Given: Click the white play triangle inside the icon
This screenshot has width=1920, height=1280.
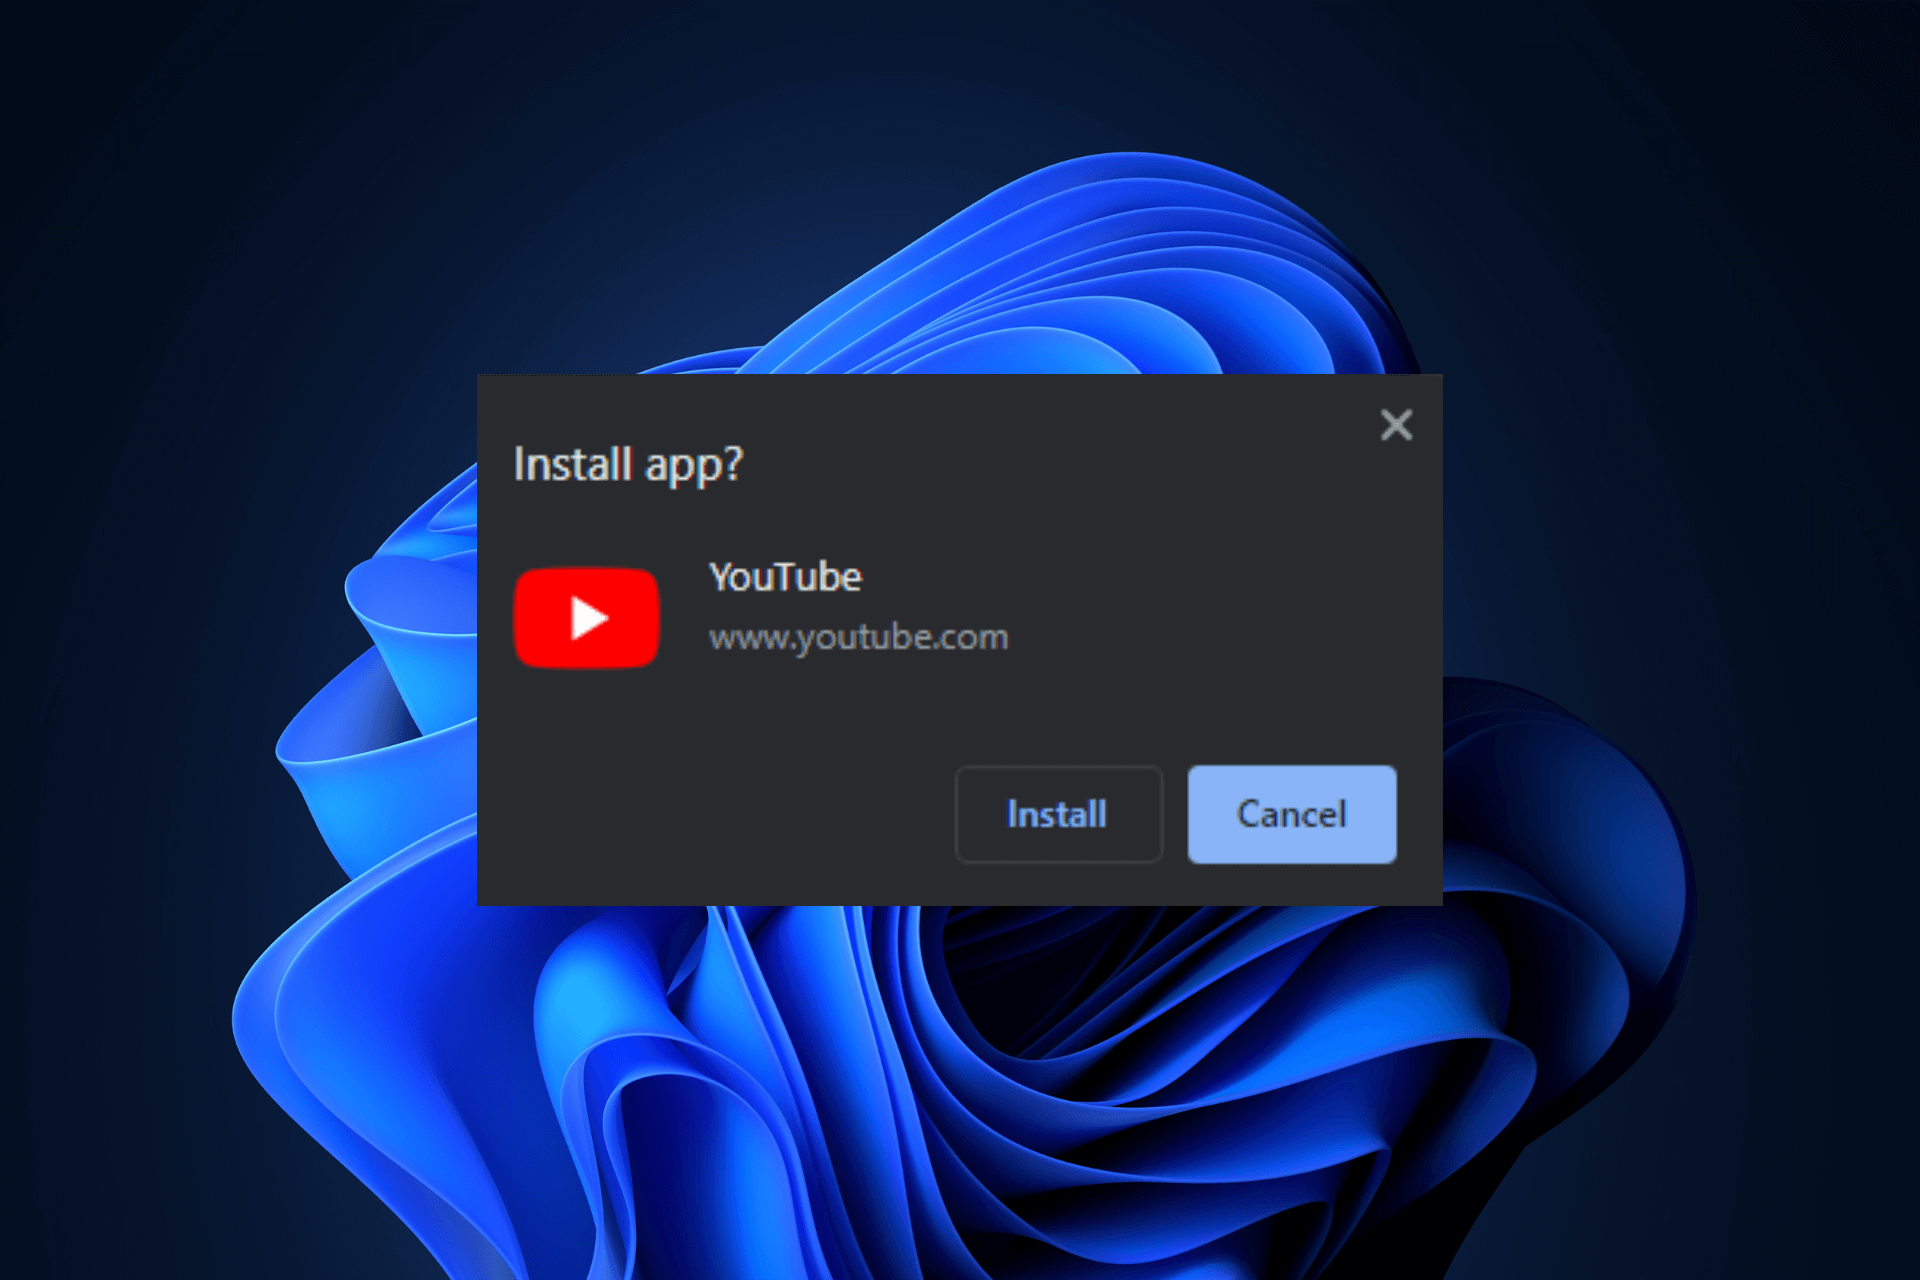Looking at the screenshot, I should (x=590, y=617).
